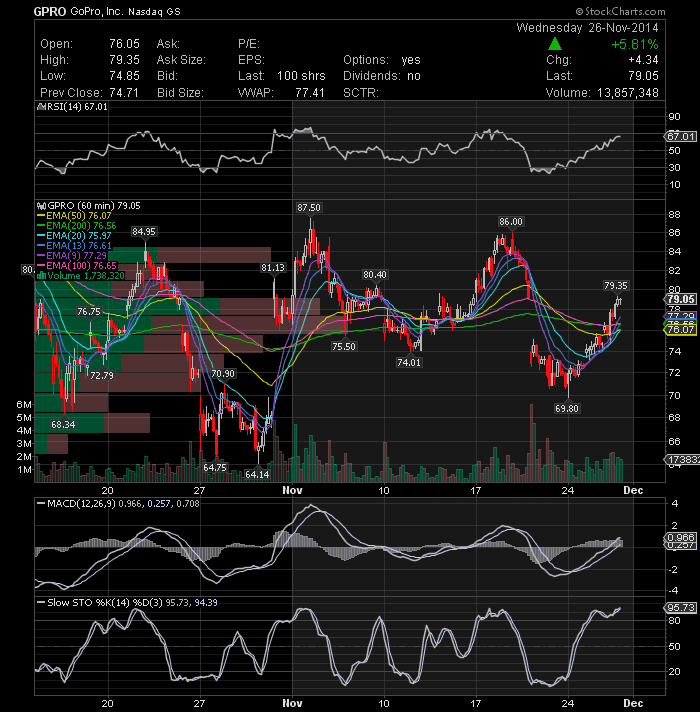Click the Dividends no entry
700x712 pixels.
pos(382,76)
